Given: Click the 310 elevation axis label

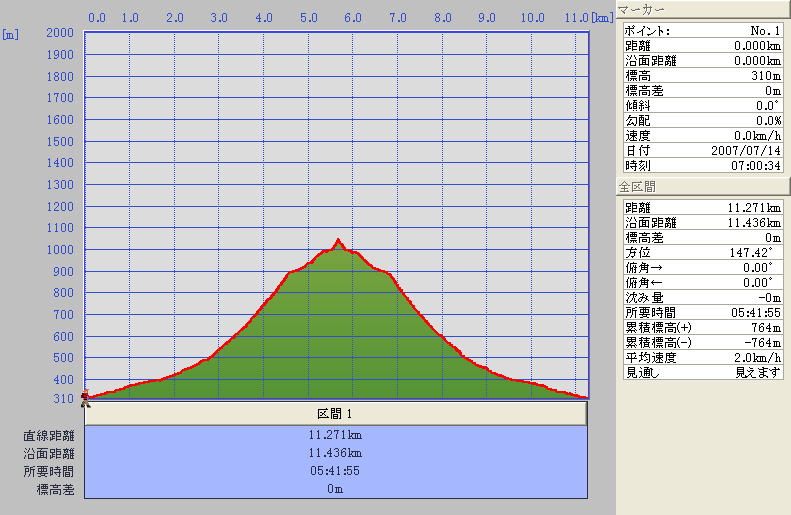Looking at the screenshot, I should [x=64, y=399].
